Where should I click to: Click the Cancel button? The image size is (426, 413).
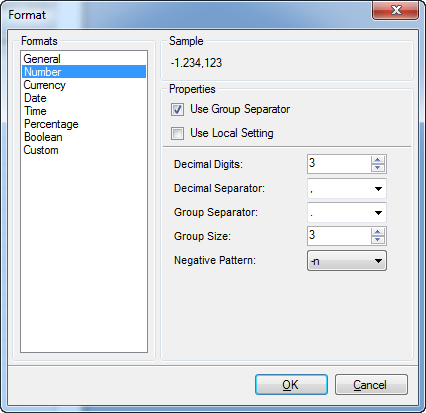tap(371, 385)
